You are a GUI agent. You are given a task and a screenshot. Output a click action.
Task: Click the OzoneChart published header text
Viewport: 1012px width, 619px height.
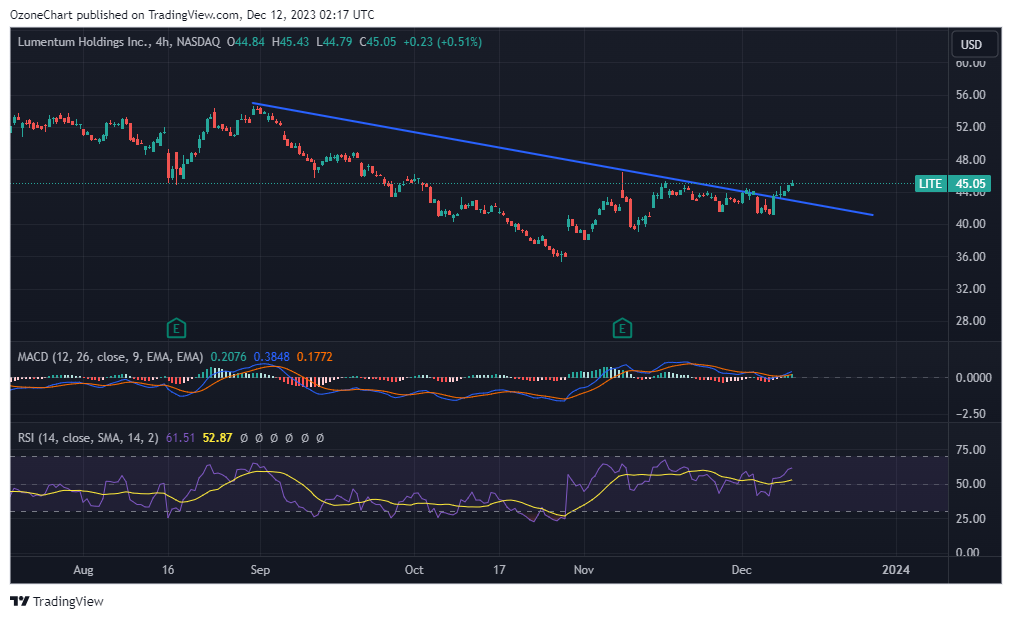192,14
